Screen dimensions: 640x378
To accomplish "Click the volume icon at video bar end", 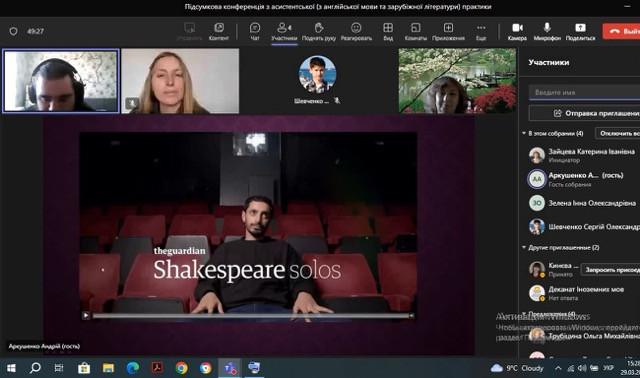I will [x=411, y=316].
